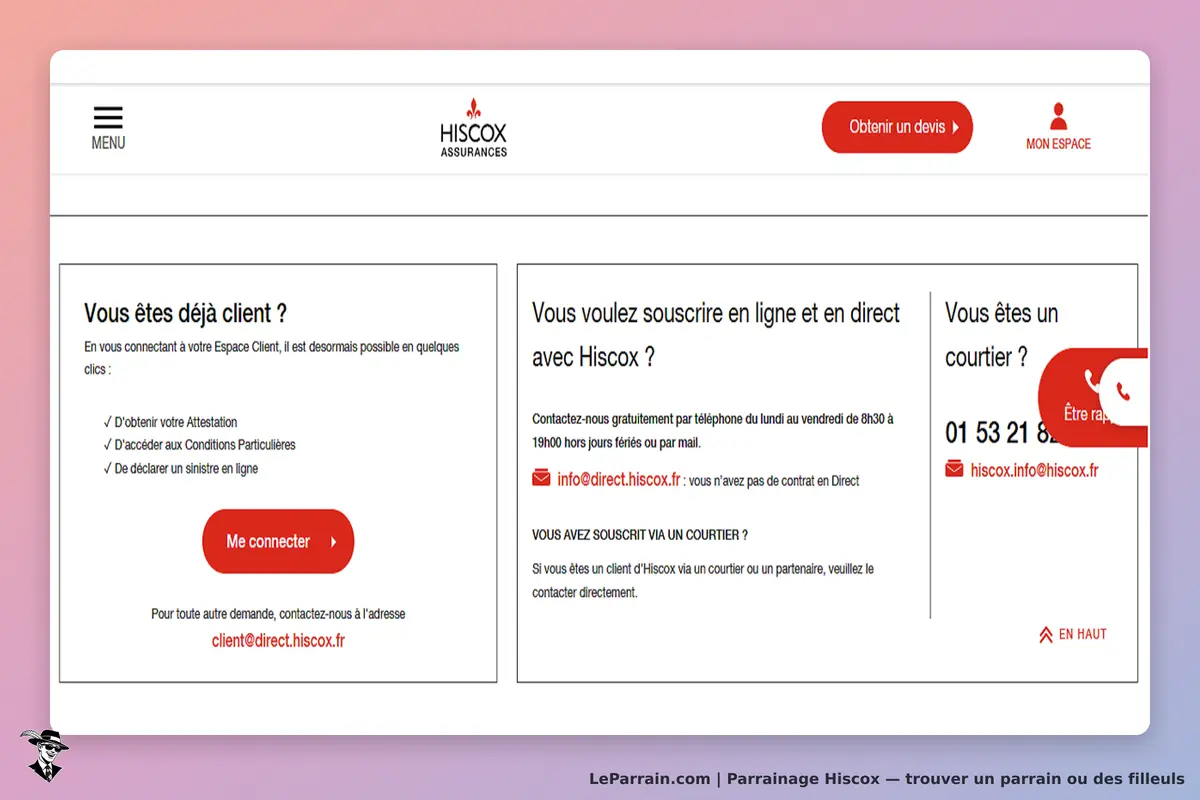
Task: Click the LeParrain mascot logo
Action: (43, 755)
